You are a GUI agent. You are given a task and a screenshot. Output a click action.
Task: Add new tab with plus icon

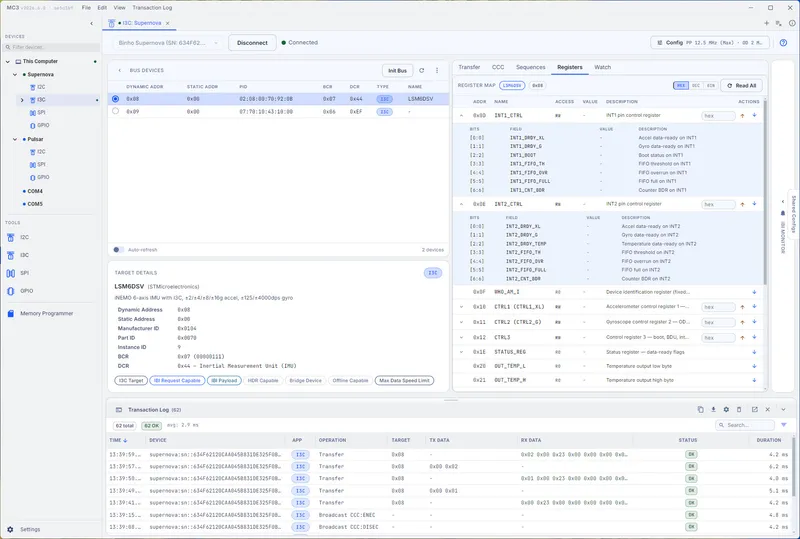766,23
